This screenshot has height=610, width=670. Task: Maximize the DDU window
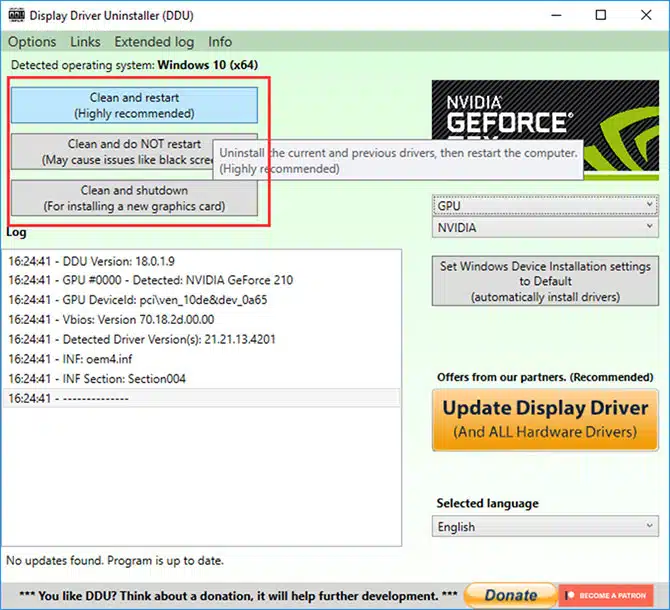(x=601, y=15)
